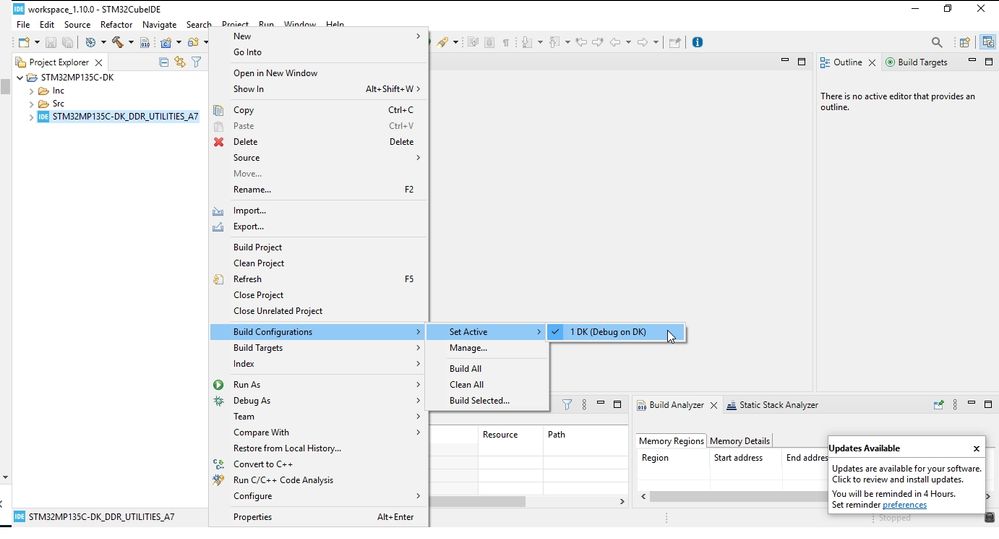
Task: Expand STM32MP135C-DK_DDR_UTILITIES_A7 project node
Action: 31,117
